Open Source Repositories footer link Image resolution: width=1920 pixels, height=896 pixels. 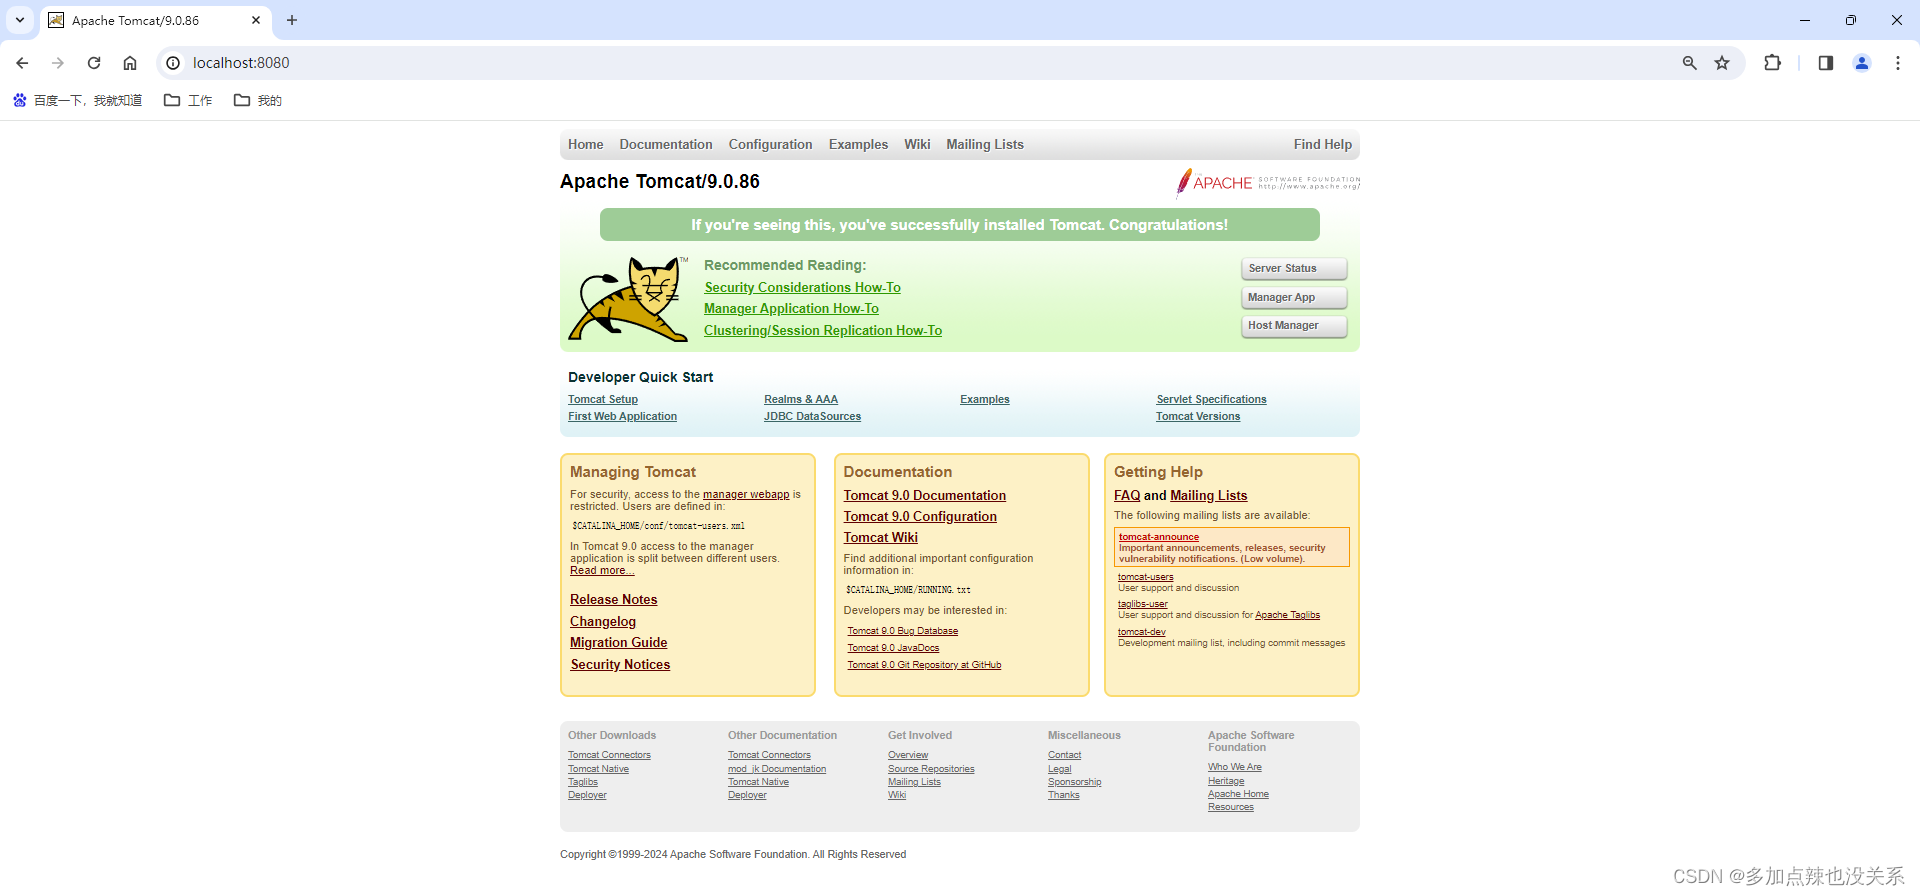click(x=931, y=769)
